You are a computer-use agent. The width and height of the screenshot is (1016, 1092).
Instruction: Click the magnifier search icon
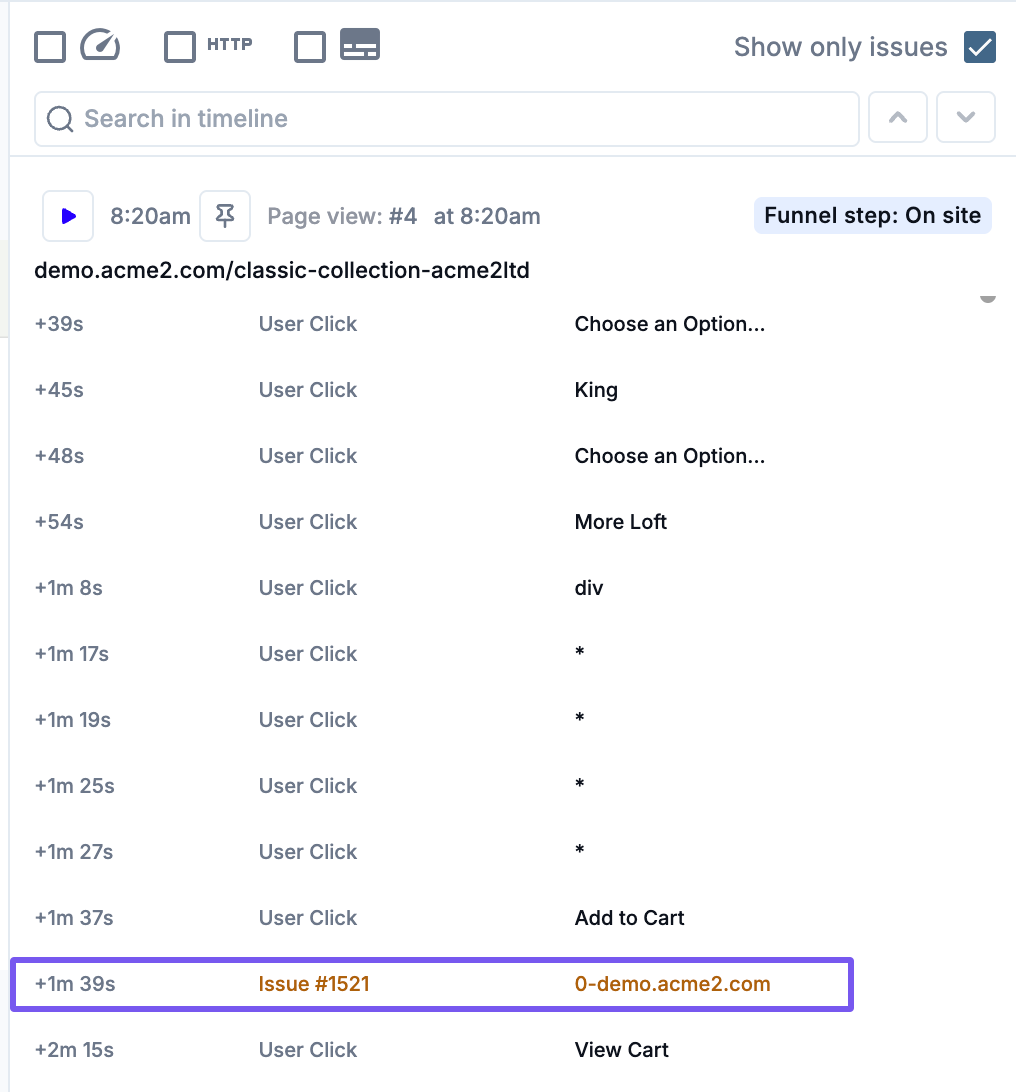point(60,119)
